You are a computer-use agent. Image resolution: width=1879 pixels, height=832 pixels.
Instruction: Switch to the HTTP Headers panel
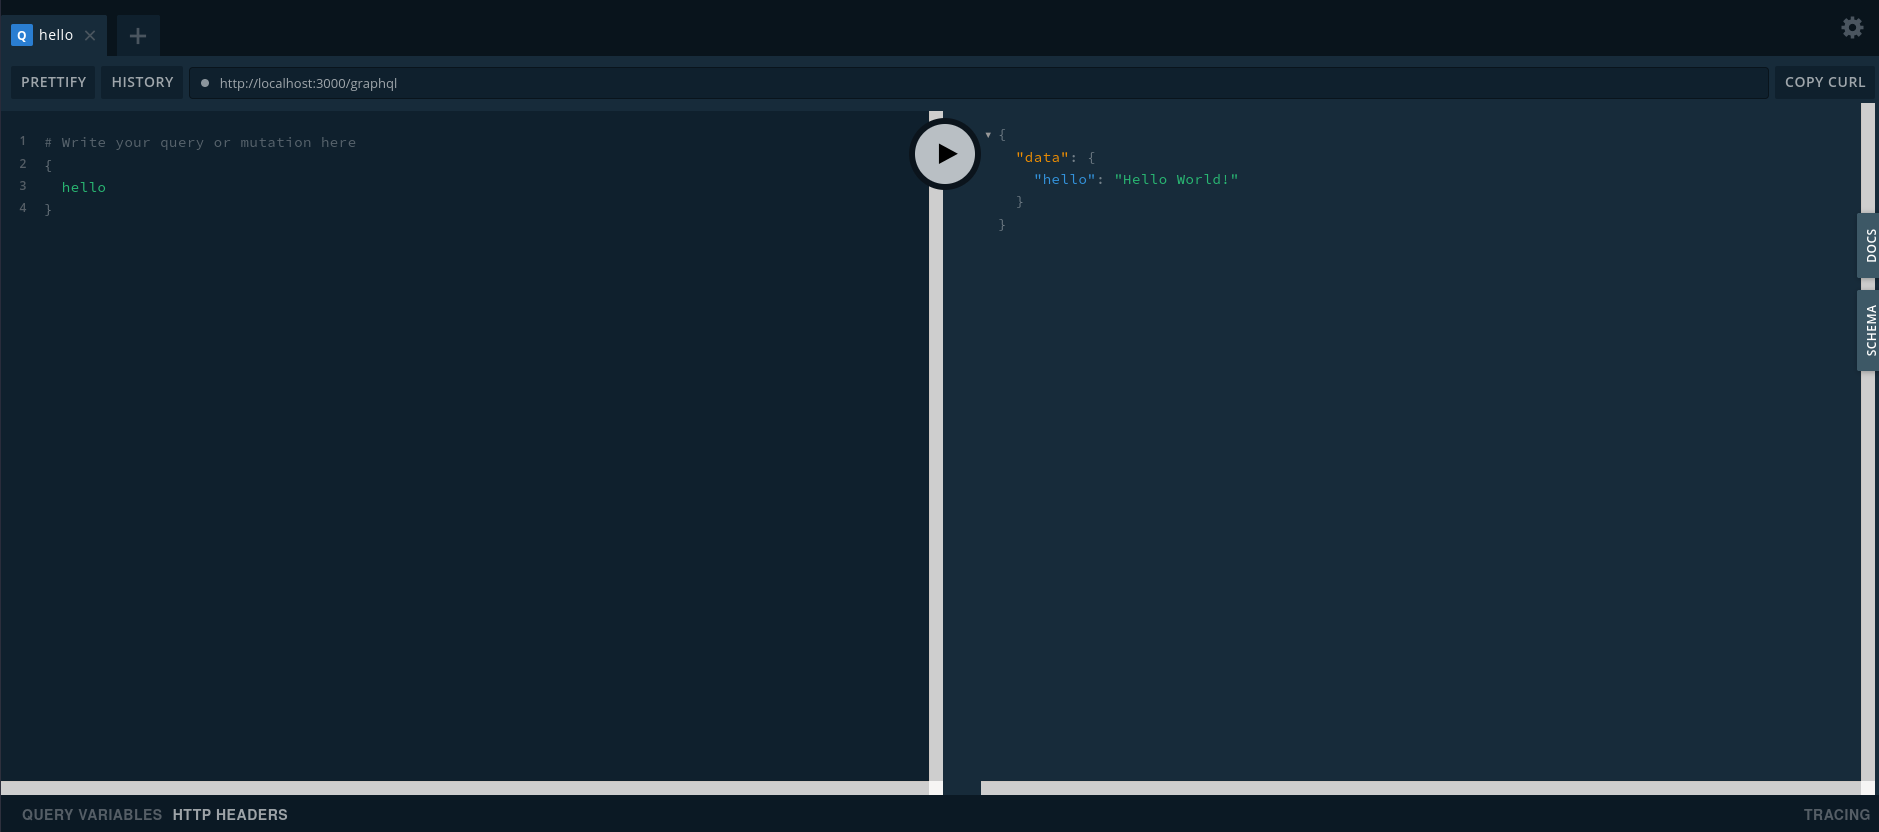tap(230, 815)
